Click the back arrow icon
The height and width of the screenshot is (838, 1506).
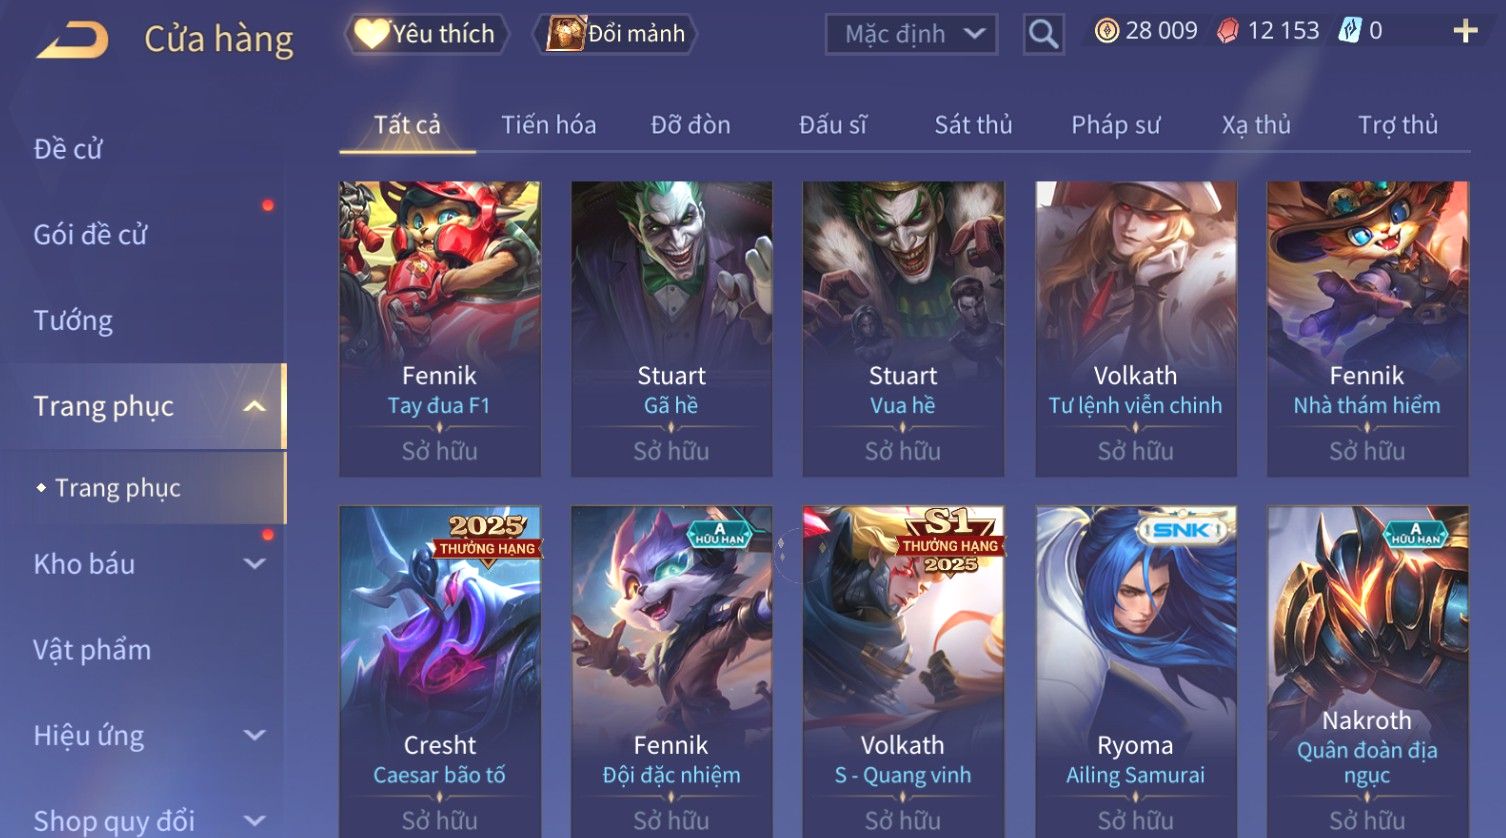[x=72, y=40]
